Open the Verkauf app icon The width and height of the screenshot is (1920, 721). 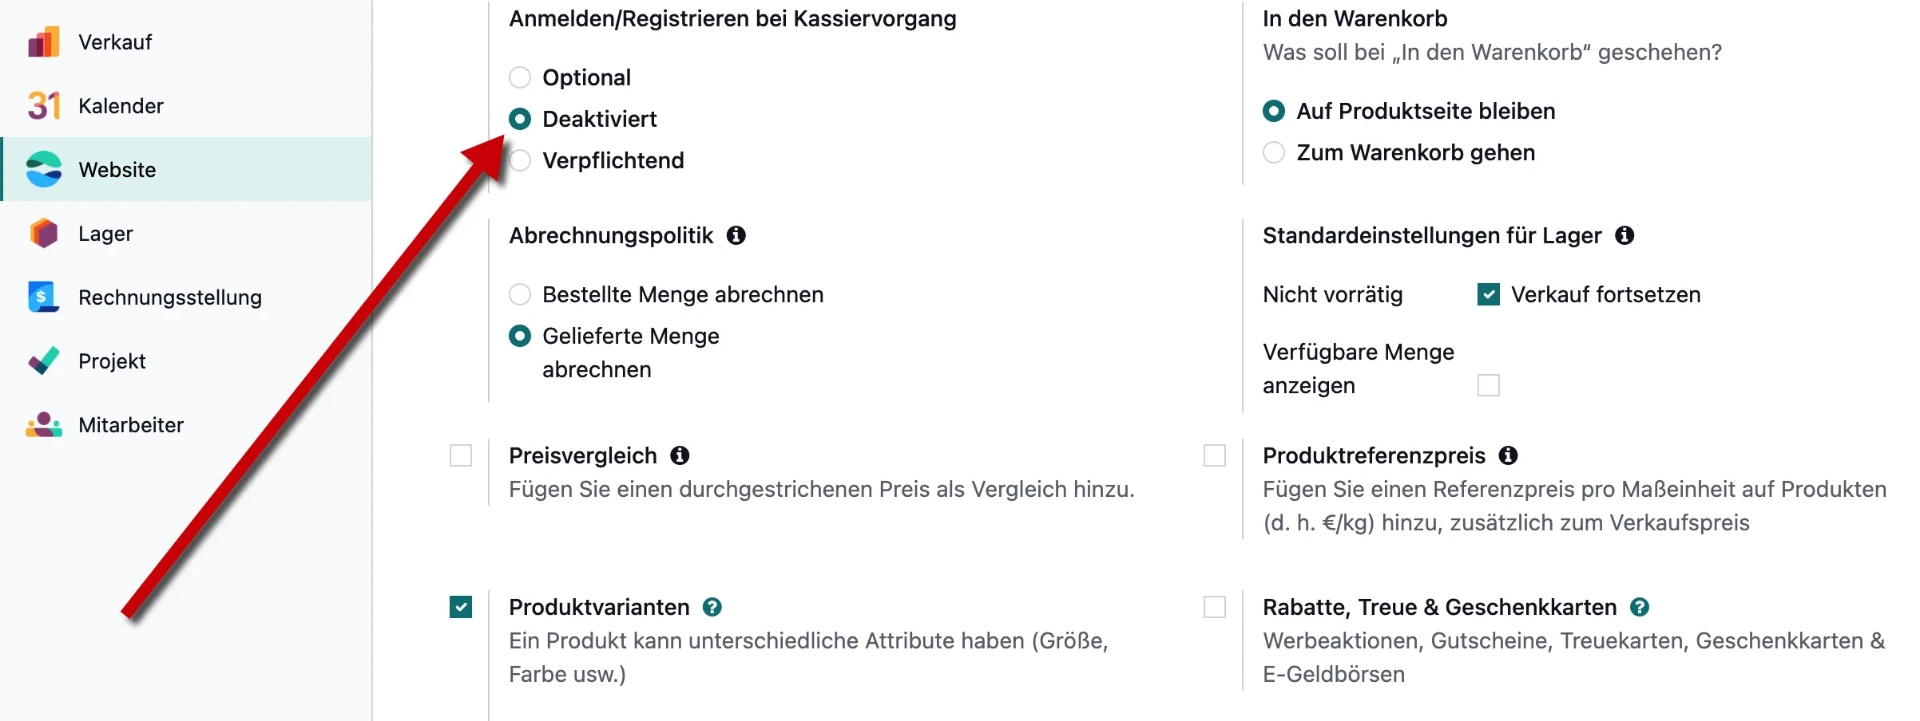click(x=43, y=42)
